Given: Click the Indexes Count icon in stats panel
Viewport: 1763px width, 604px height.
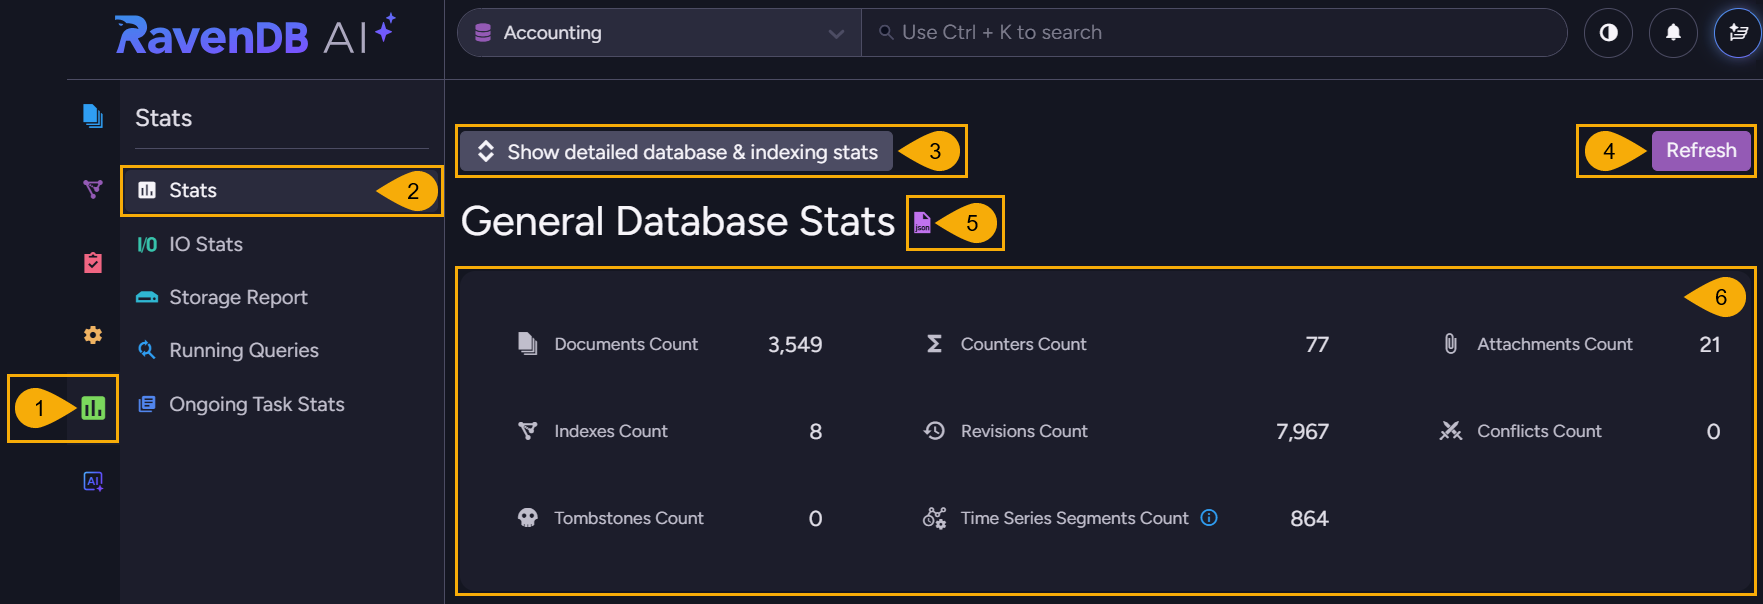Looking at the screenshot, I should tap(528, 431).
